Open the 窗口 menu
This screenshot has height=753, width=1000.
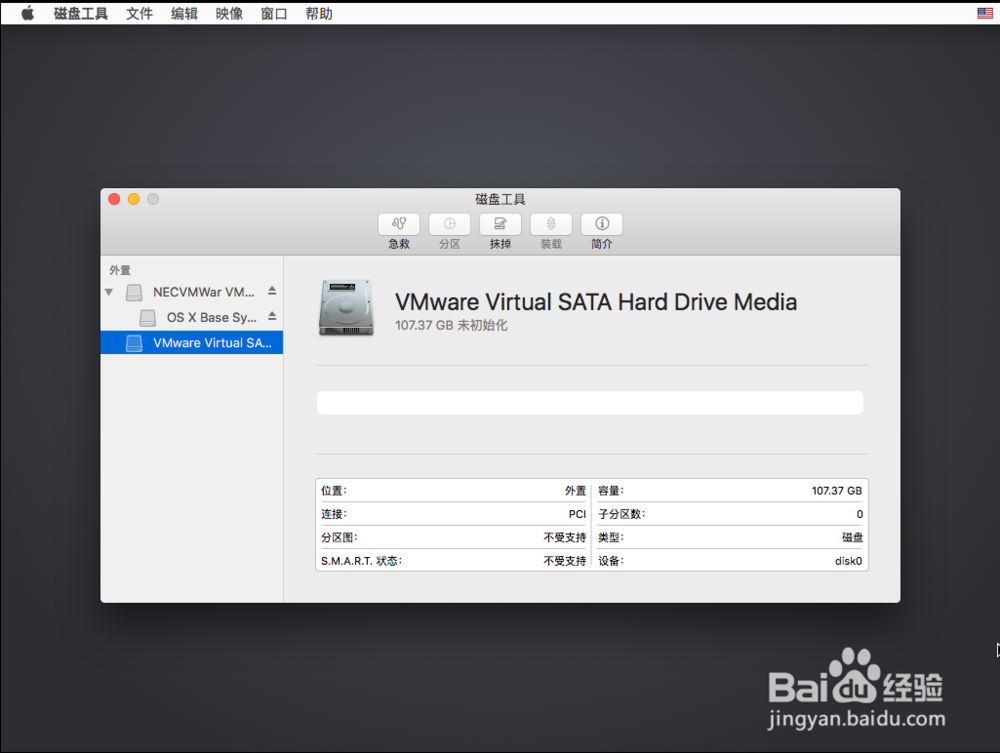(x=274, y=13)
